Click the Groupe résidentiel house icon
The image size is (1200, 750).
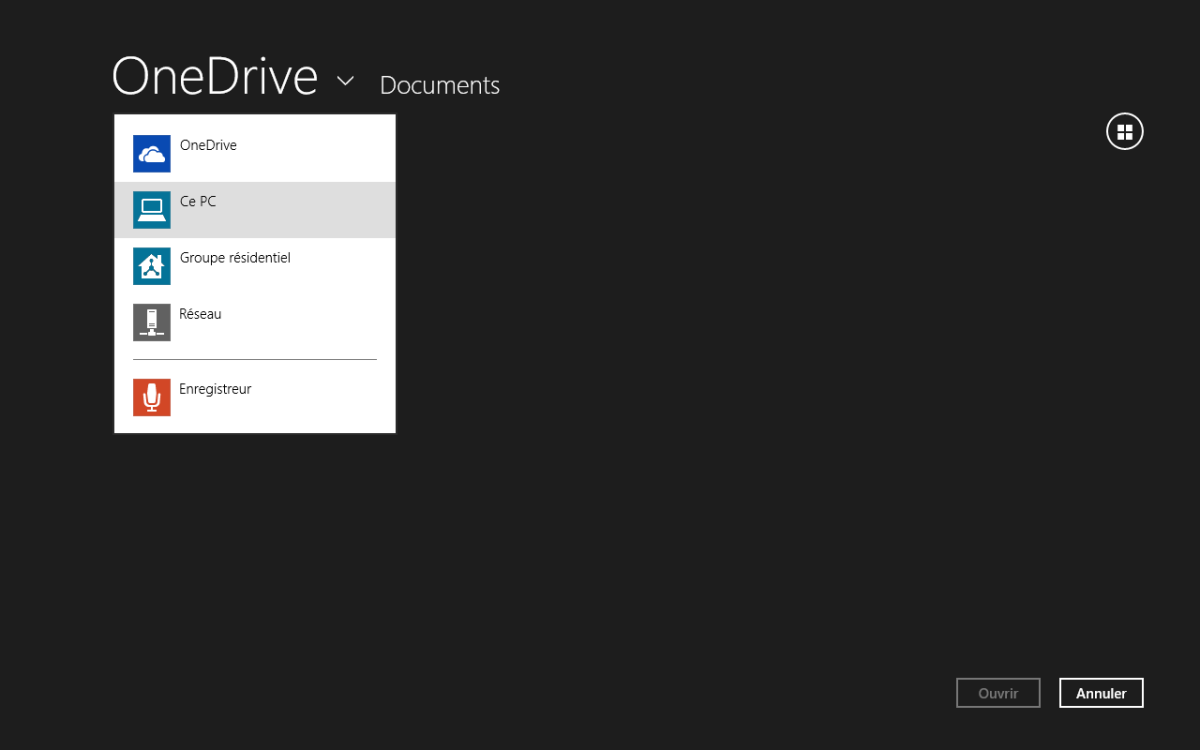pos(152,266)
